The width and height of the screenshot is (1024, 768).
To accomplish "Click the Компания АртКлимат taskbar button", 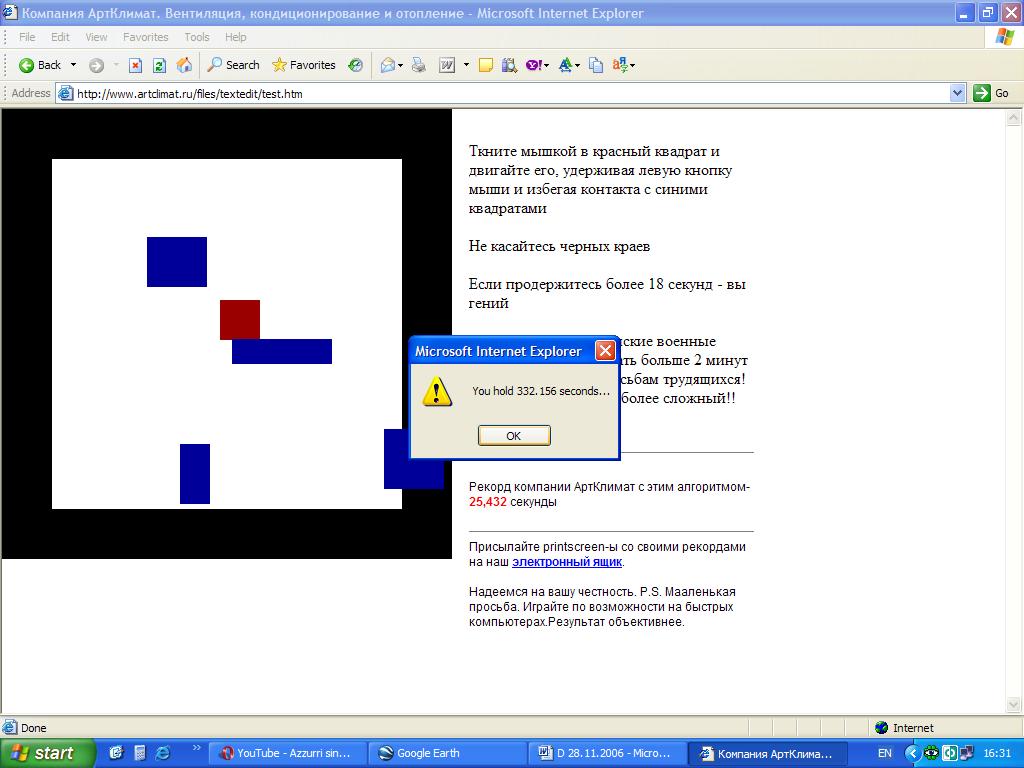I will click(767, 753).
